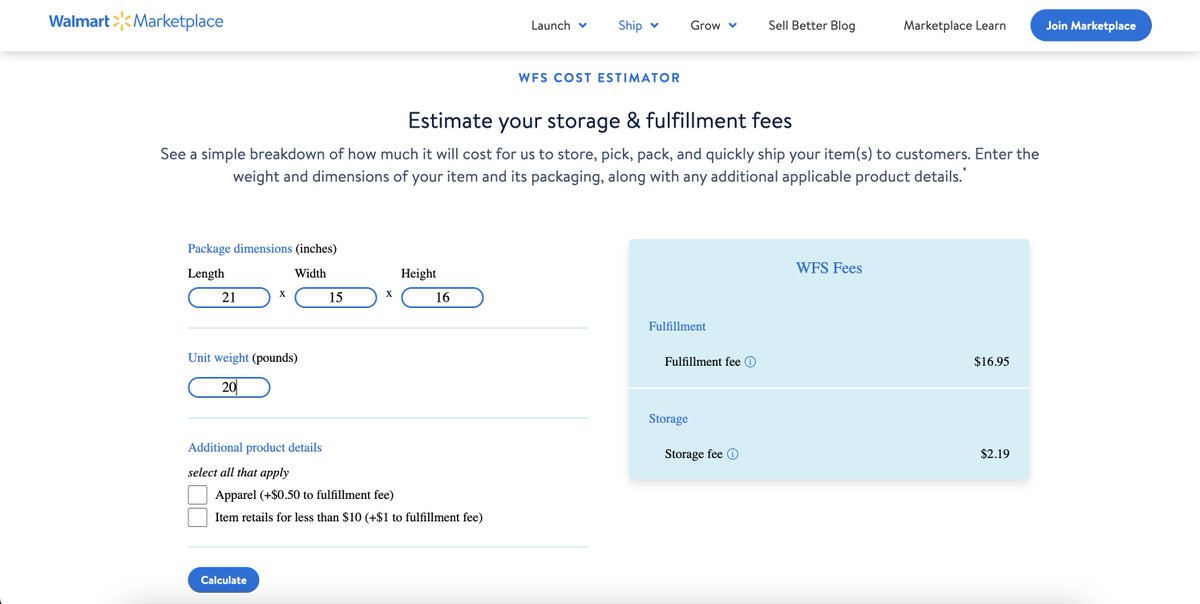1200x604 pixels.
Task: Select the Width input field
Action: coord(335,296)
